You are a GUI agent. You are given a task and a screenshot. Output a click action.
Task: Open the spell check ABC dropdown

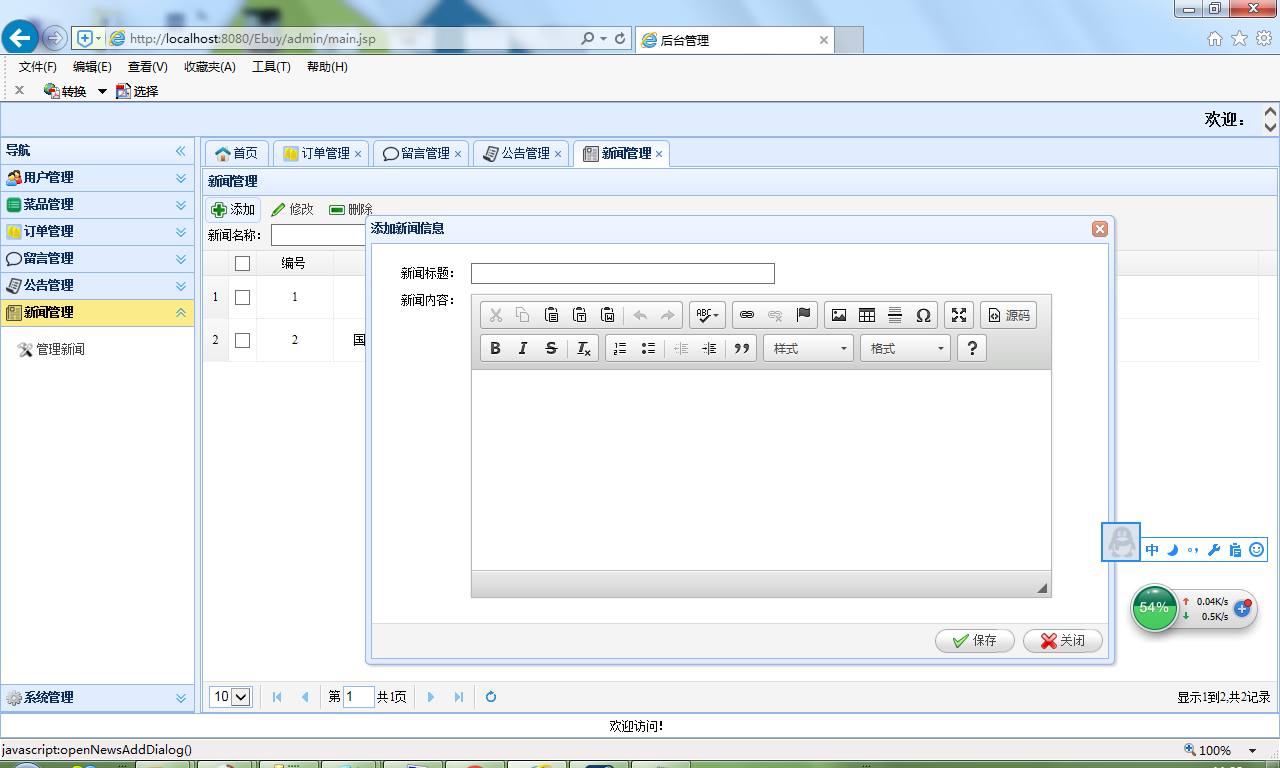click(706, 315)
